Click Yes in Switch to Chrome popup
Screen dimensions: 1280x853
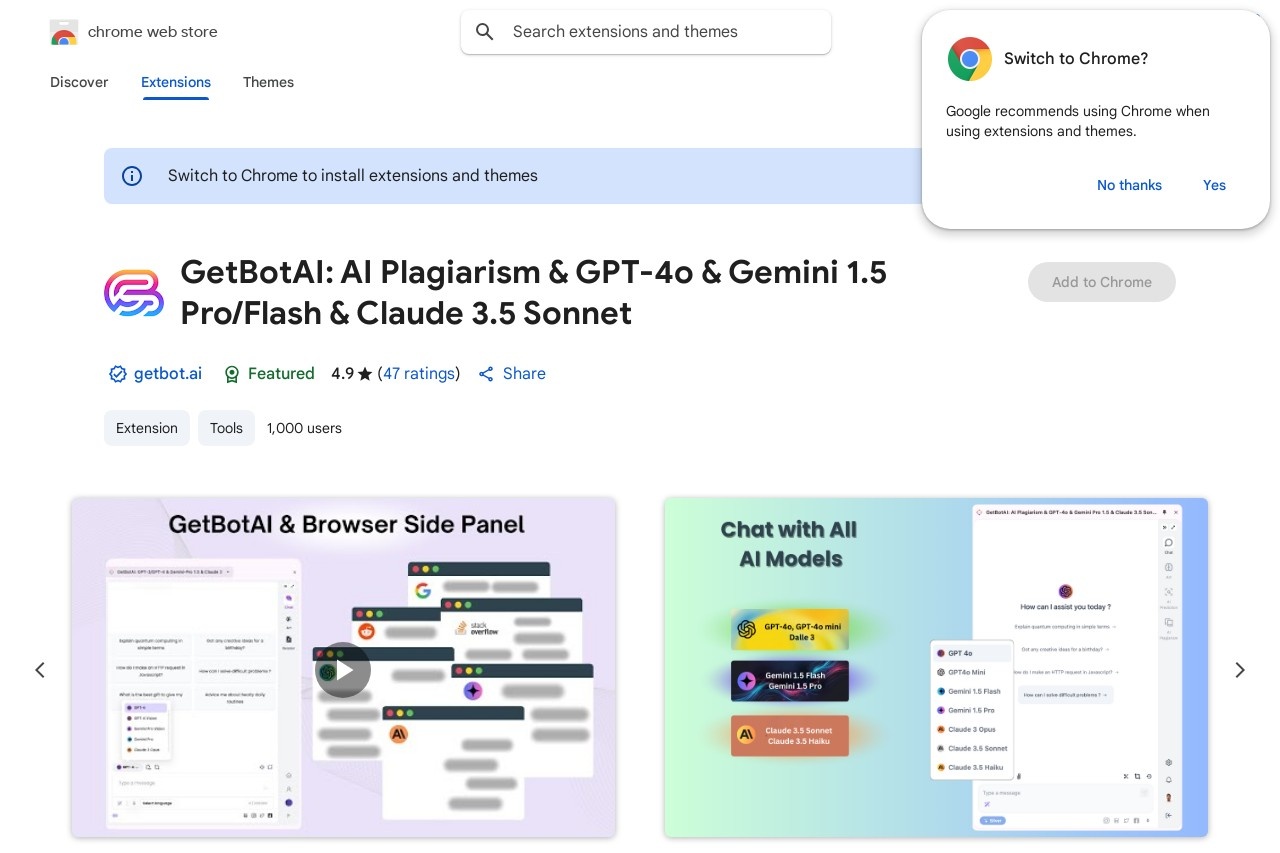[x=1214, y=185]
